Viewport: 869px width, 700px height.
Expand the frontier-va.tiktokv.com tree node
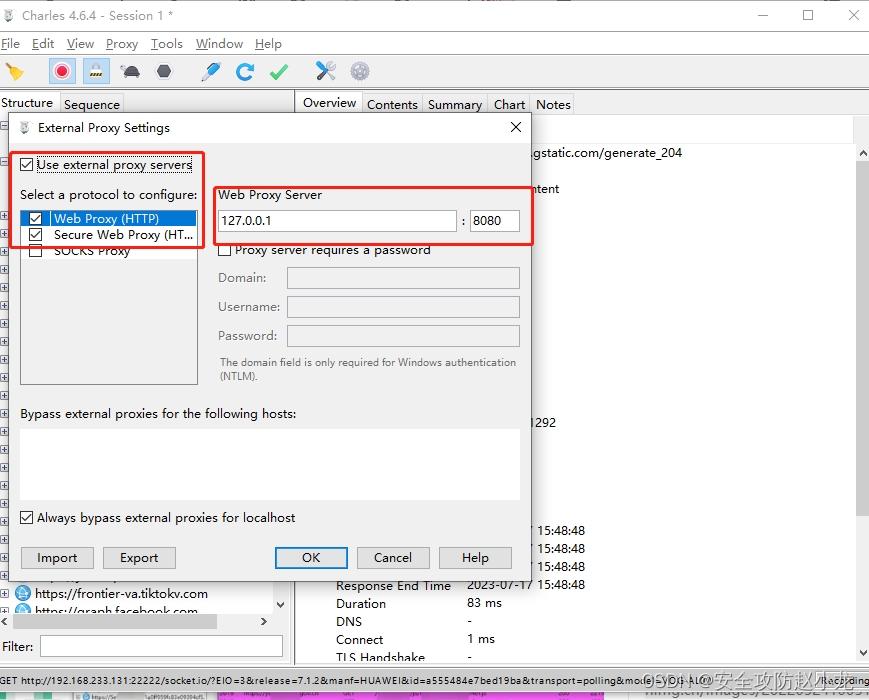(x=4, y=594)
